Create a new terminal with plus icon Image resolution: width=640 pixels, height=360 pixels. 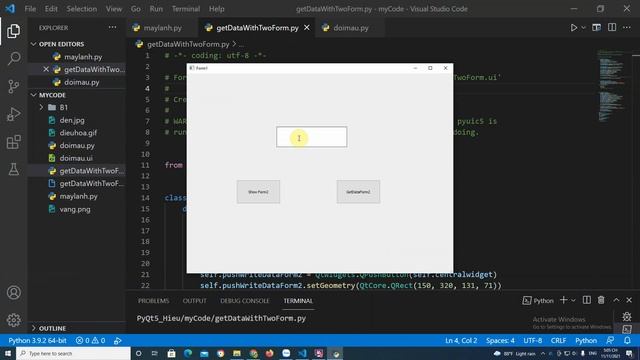(563, 300)
